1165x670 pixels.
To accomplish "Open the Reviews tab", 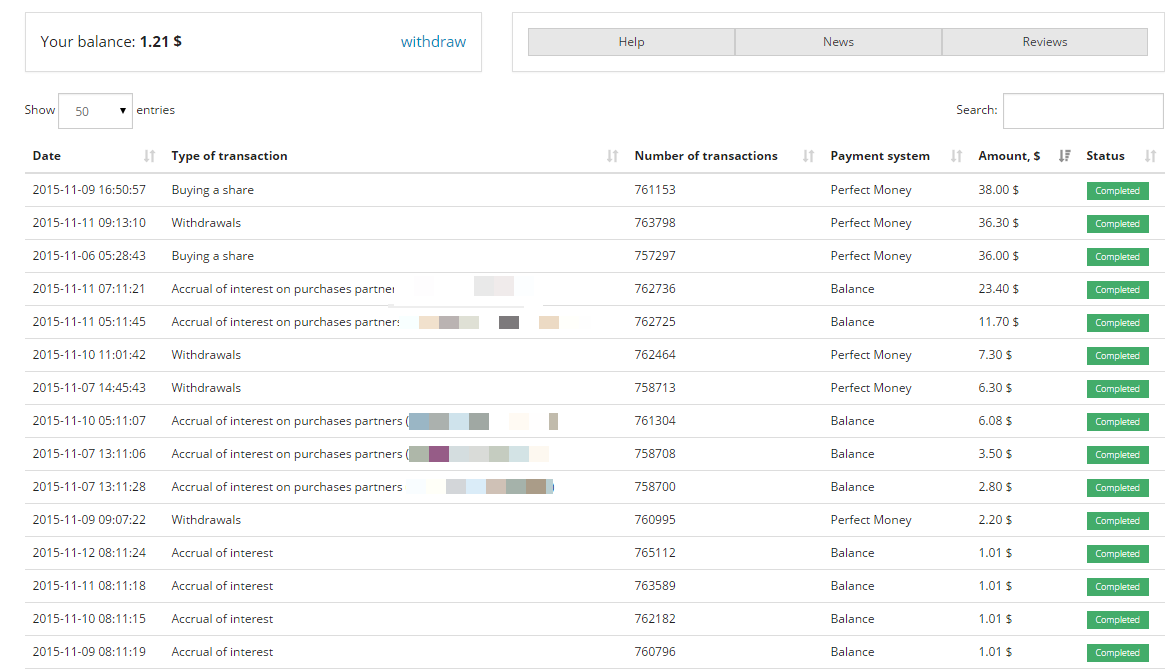I will point(1044,42).
